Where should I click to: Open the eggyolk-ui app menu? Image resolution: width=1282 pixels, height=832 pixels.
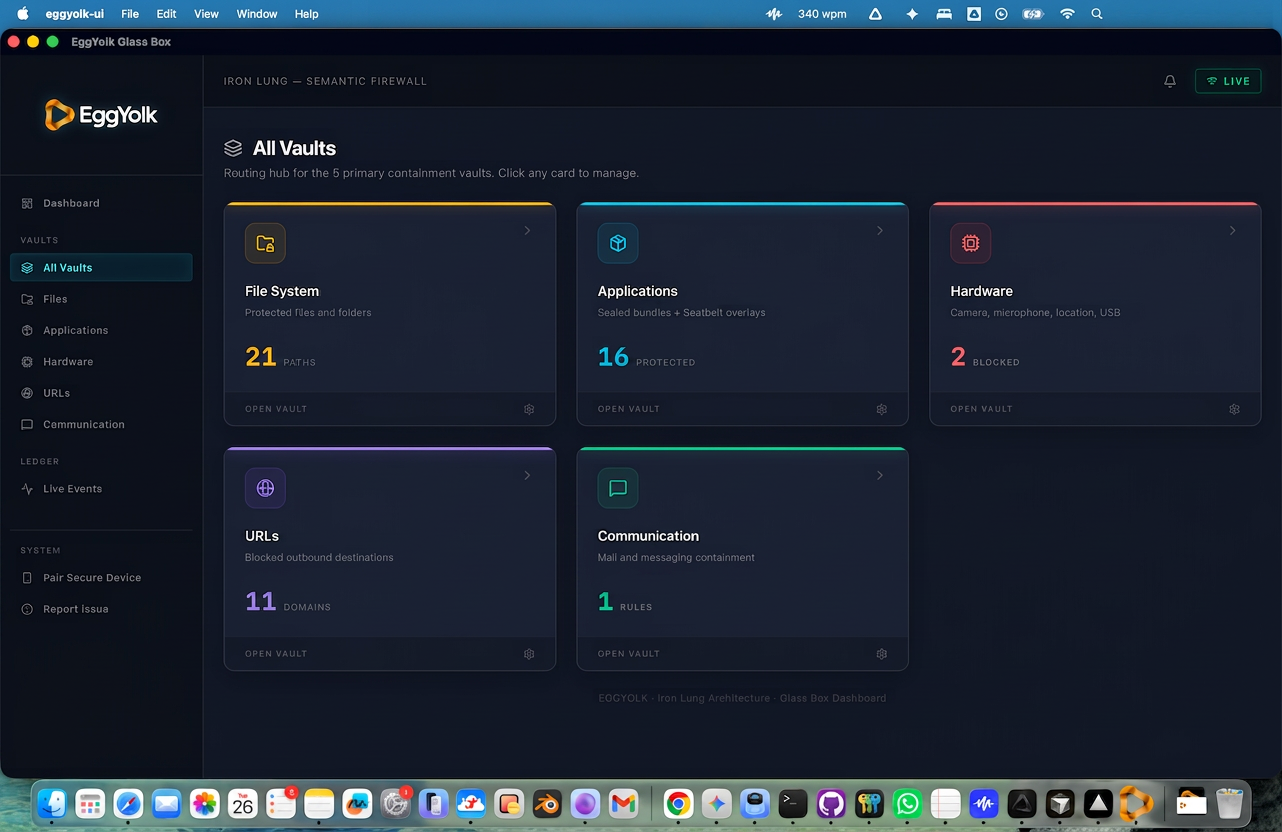pyautogui.click(x=75, y=14)
